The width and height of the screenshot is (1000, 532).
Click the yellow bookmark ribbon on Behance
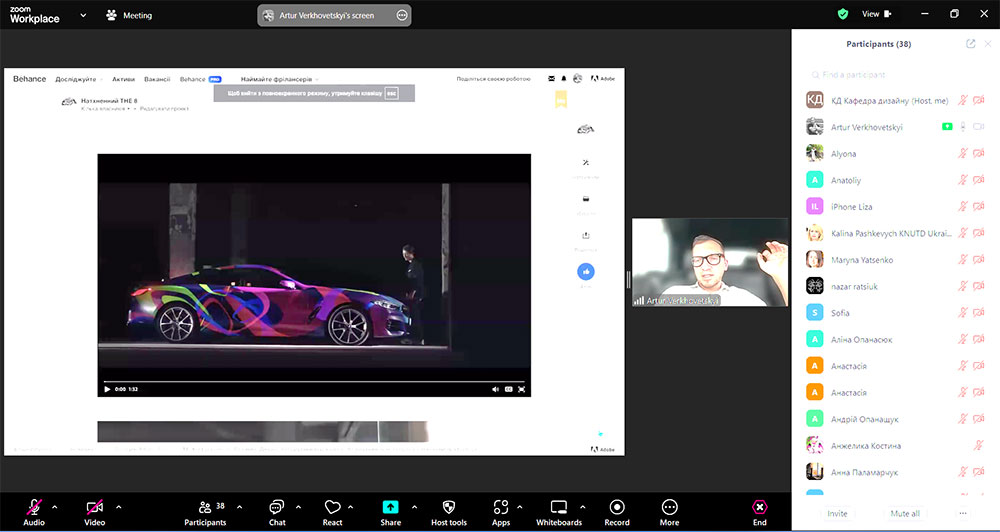pyautogui.click(x=561, y=99)
